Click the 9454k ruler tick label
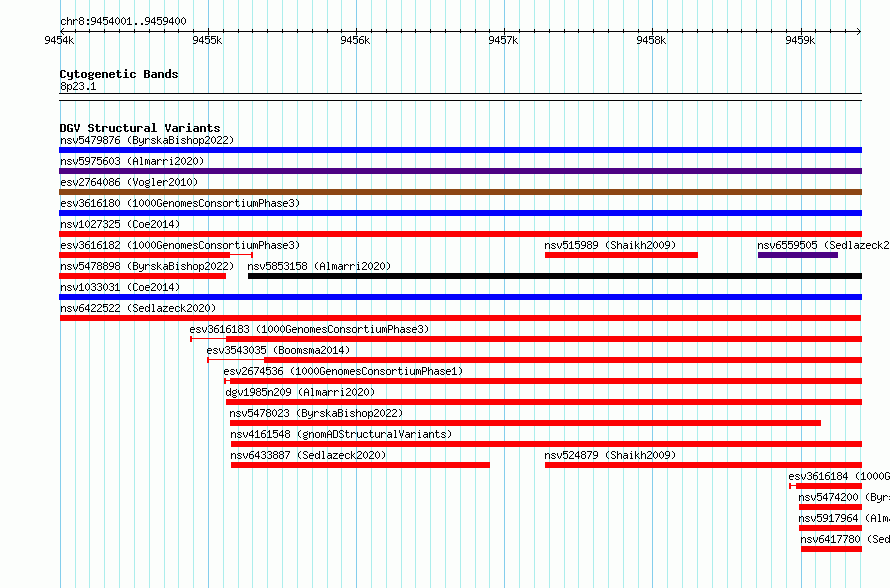Image resolution: width=890 pixels, height=588 pixels. (x=59, y=40)
